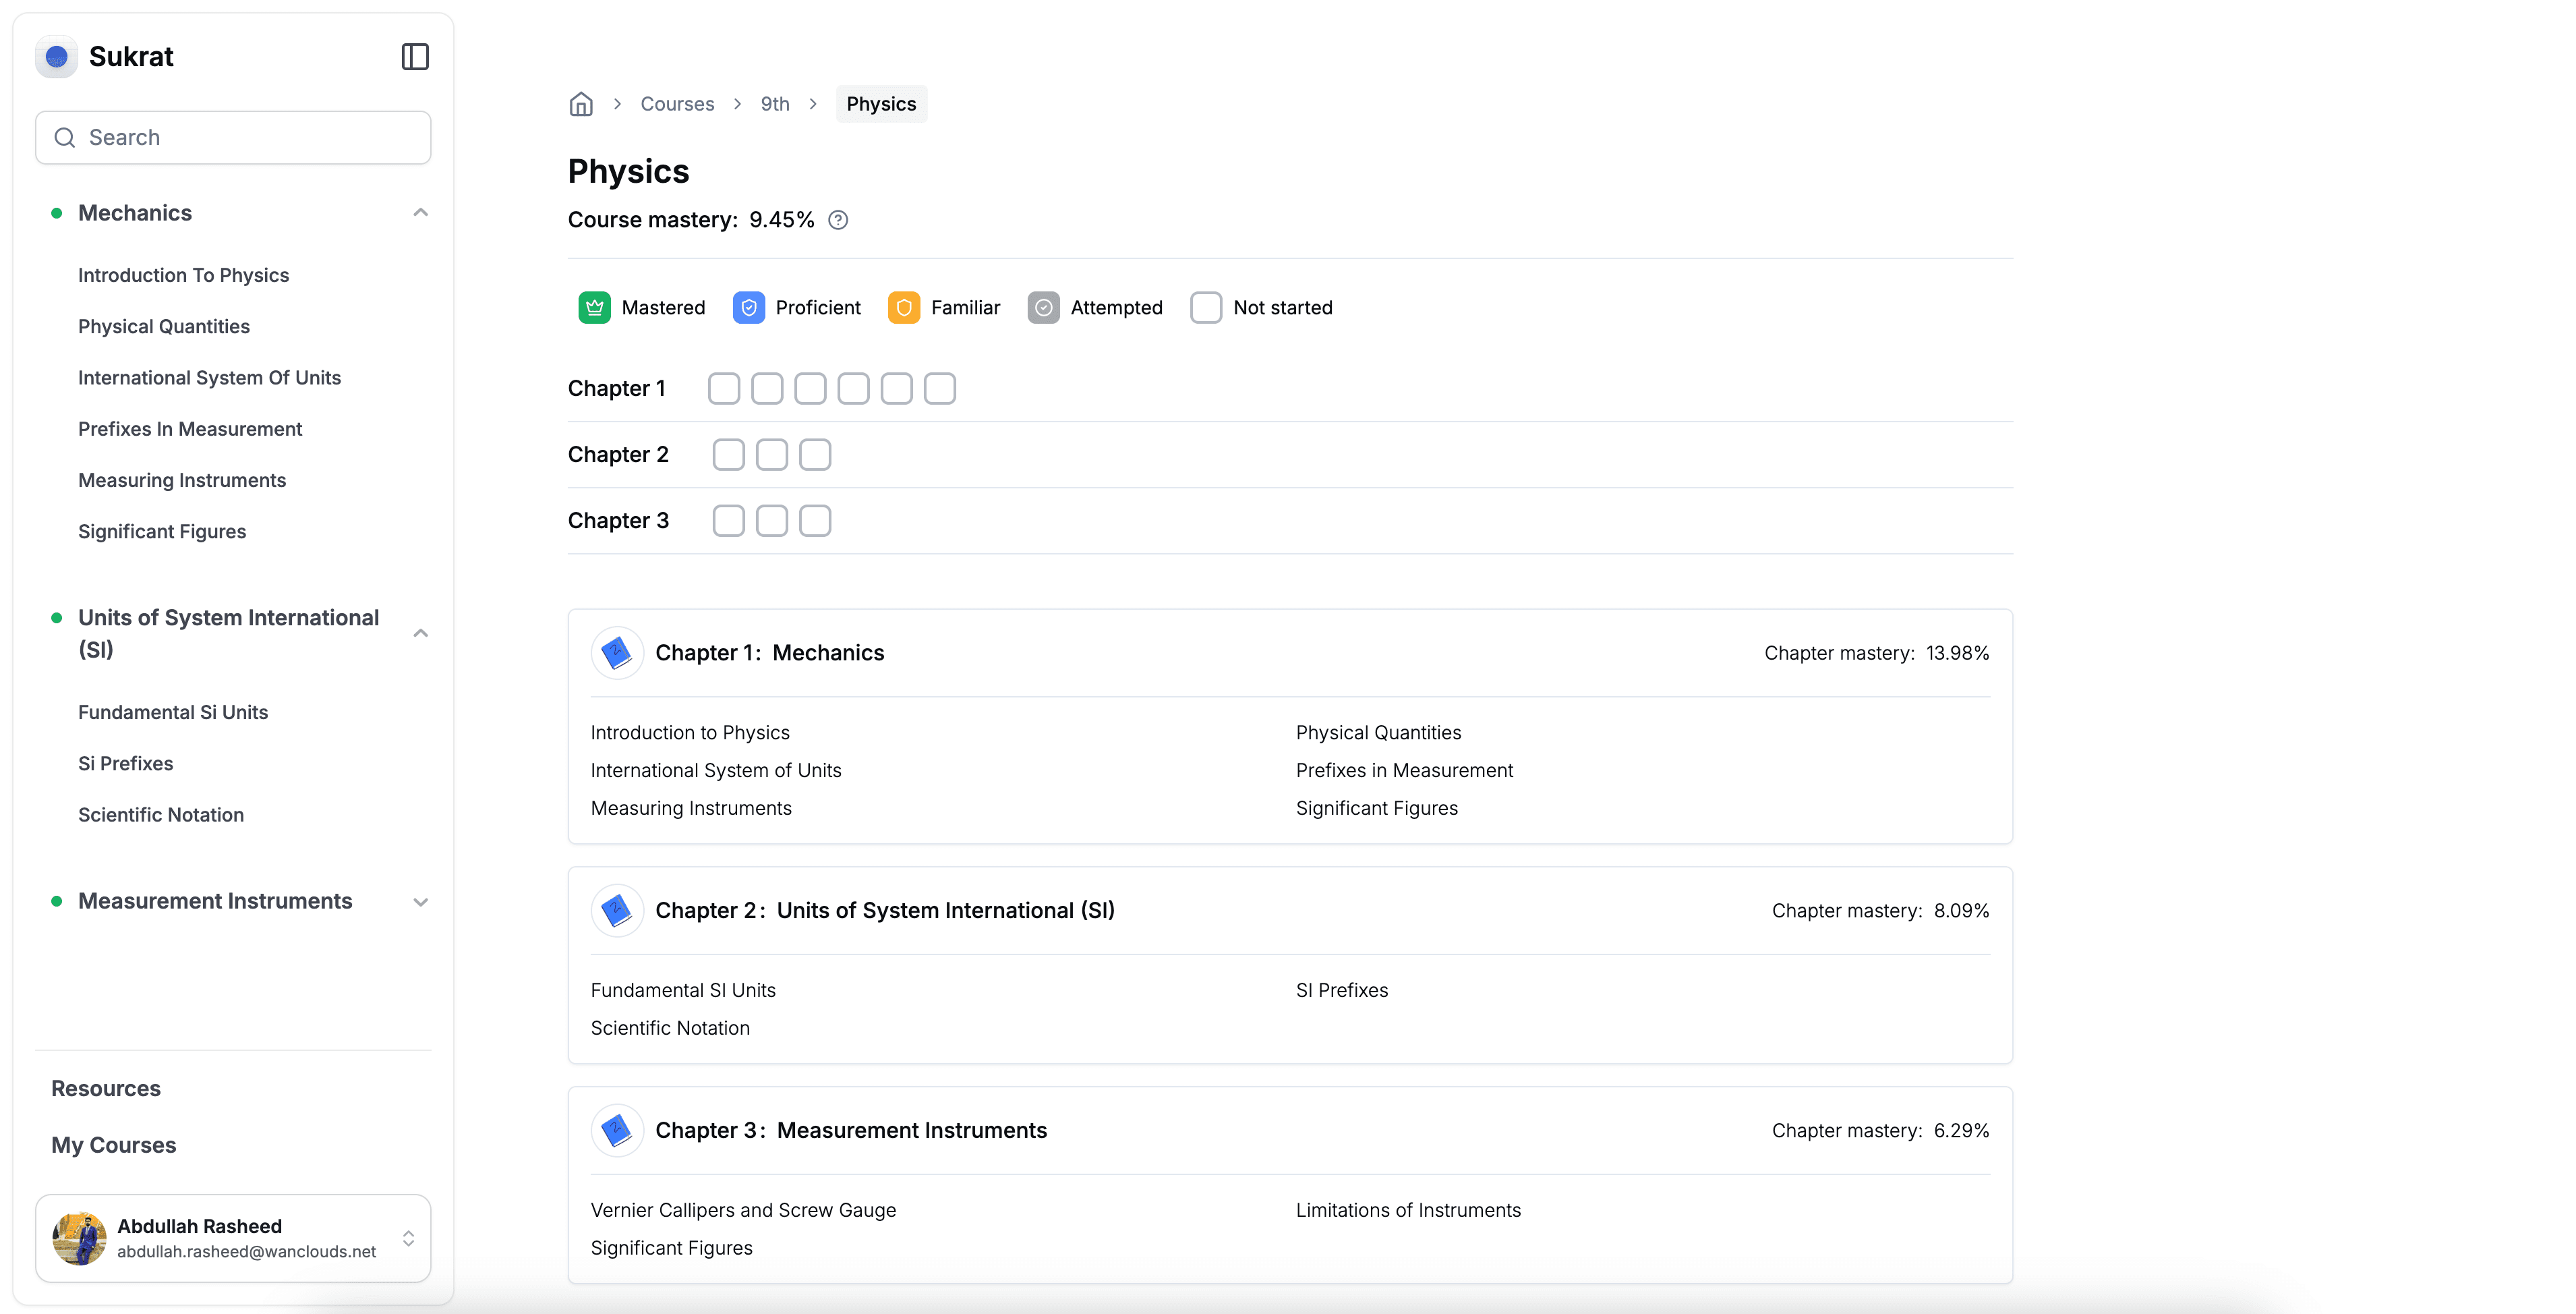The height and width of the screenshot is (1314, 2576).
Task: Click the first progress circle in Chapter 1 row
Action: click(724, 388)
